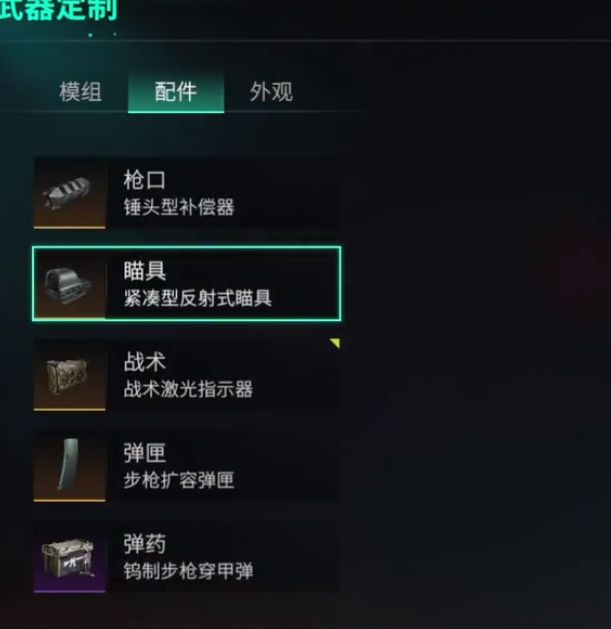Open the 弹药 slot label
Screen dimensions: 611x629
(144, 544)
